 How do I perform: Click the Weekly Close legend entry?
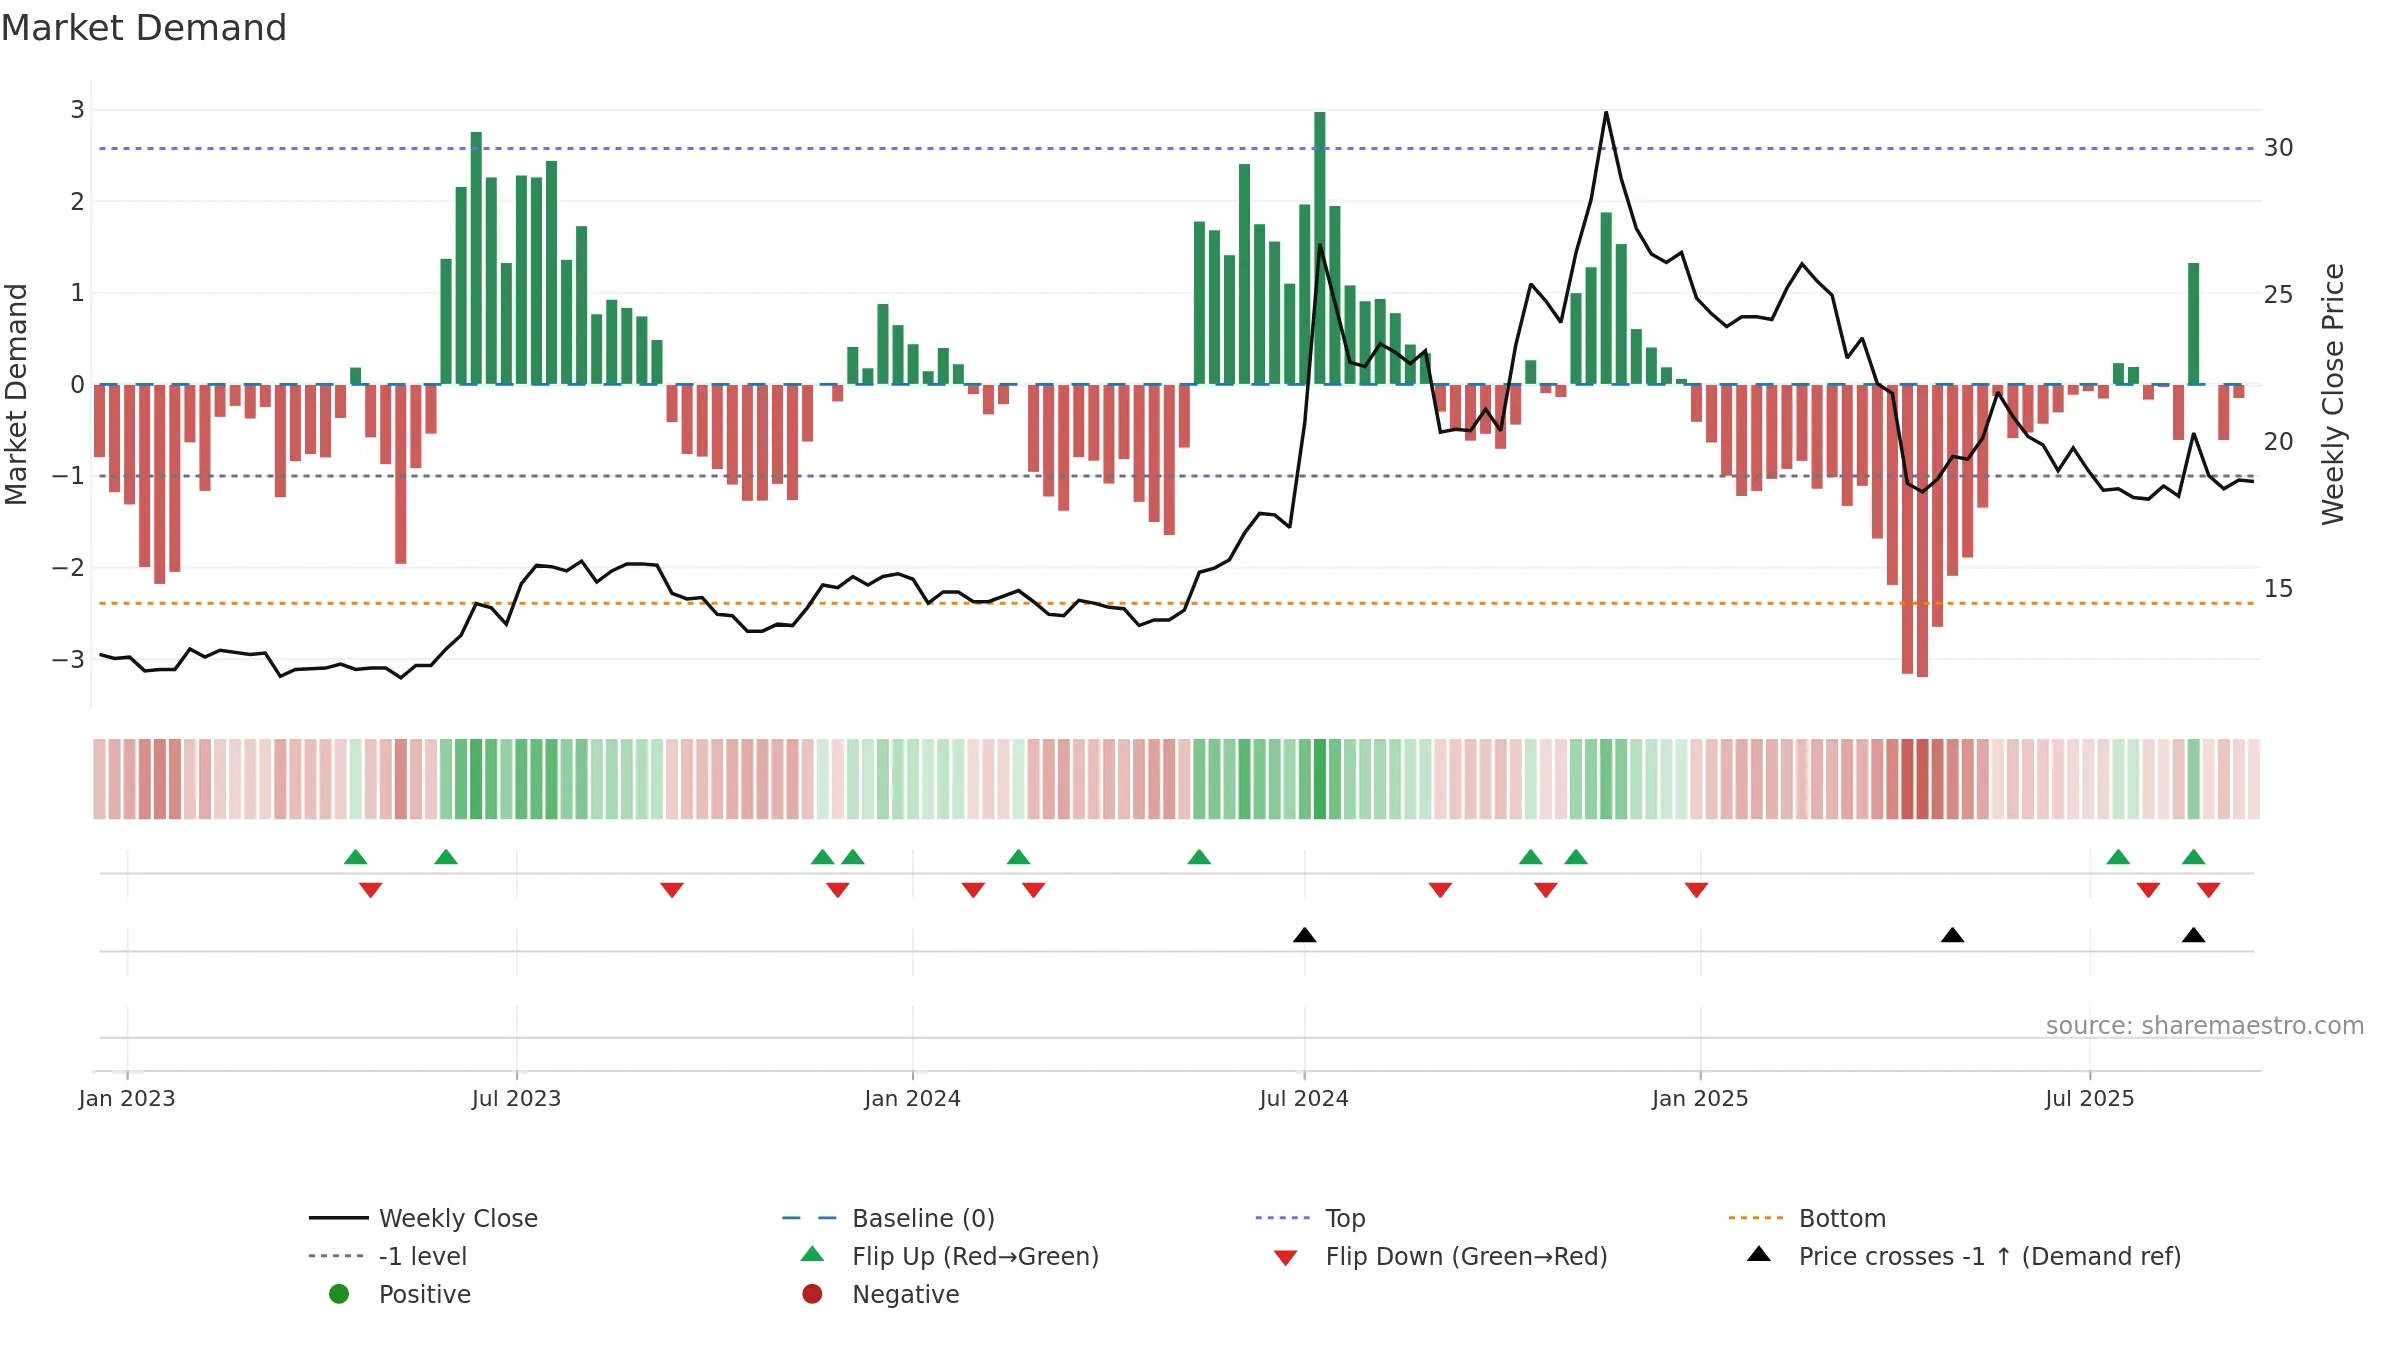click(x=424, y=1218)
